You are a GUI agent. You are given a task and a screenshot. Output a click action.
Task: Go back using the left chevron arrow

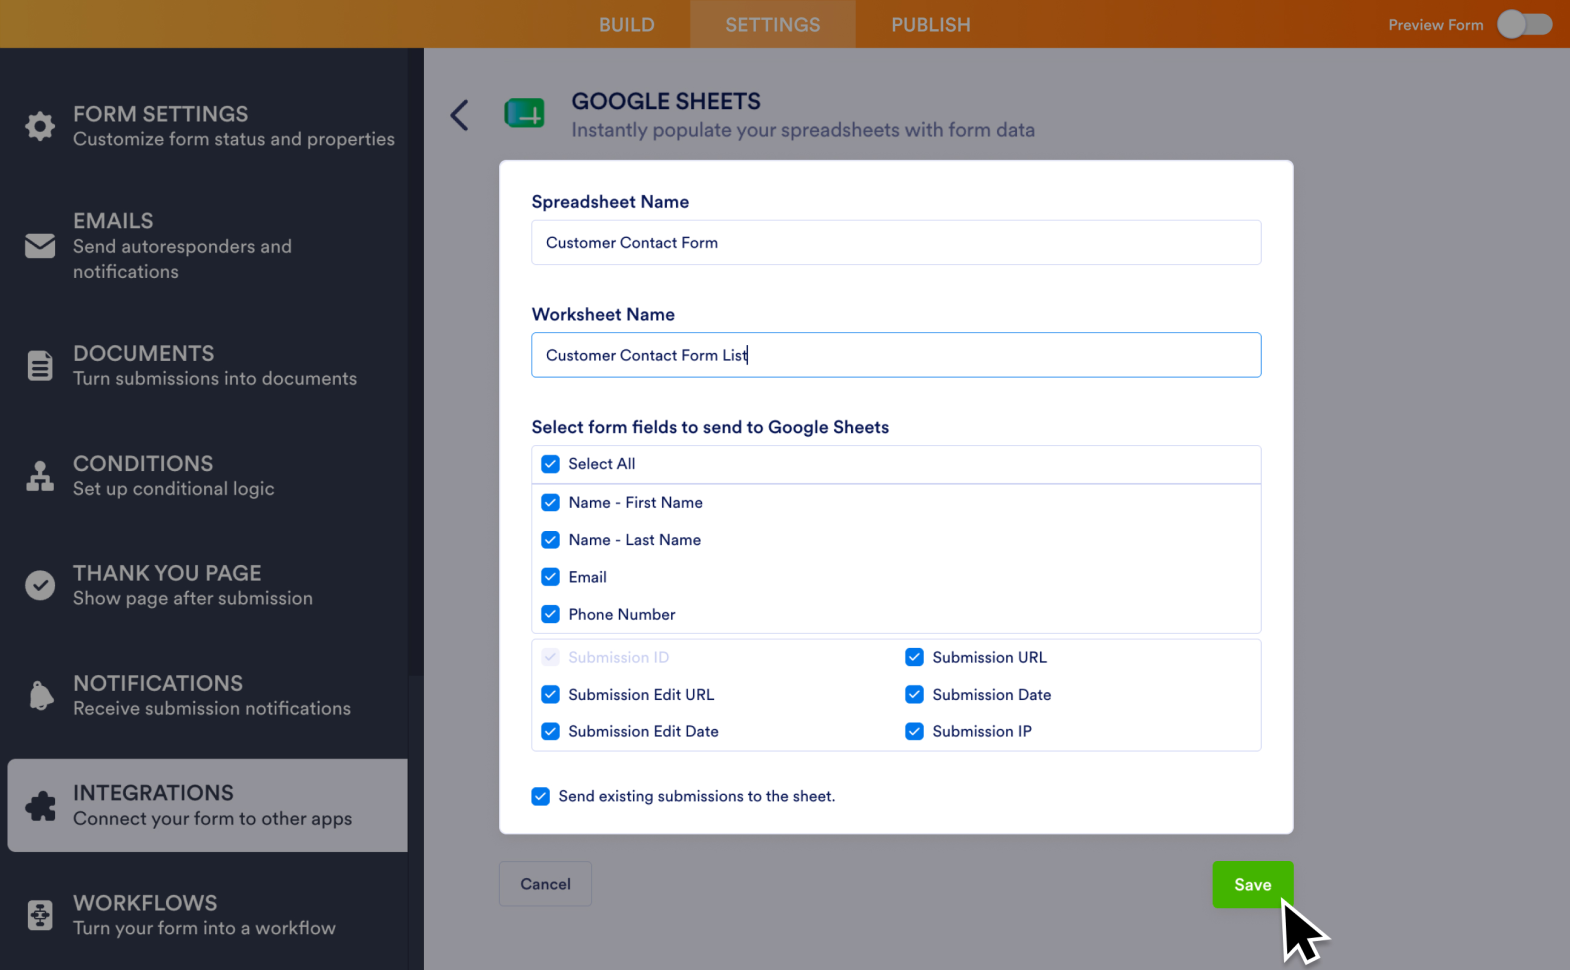[x=459, y=115]
